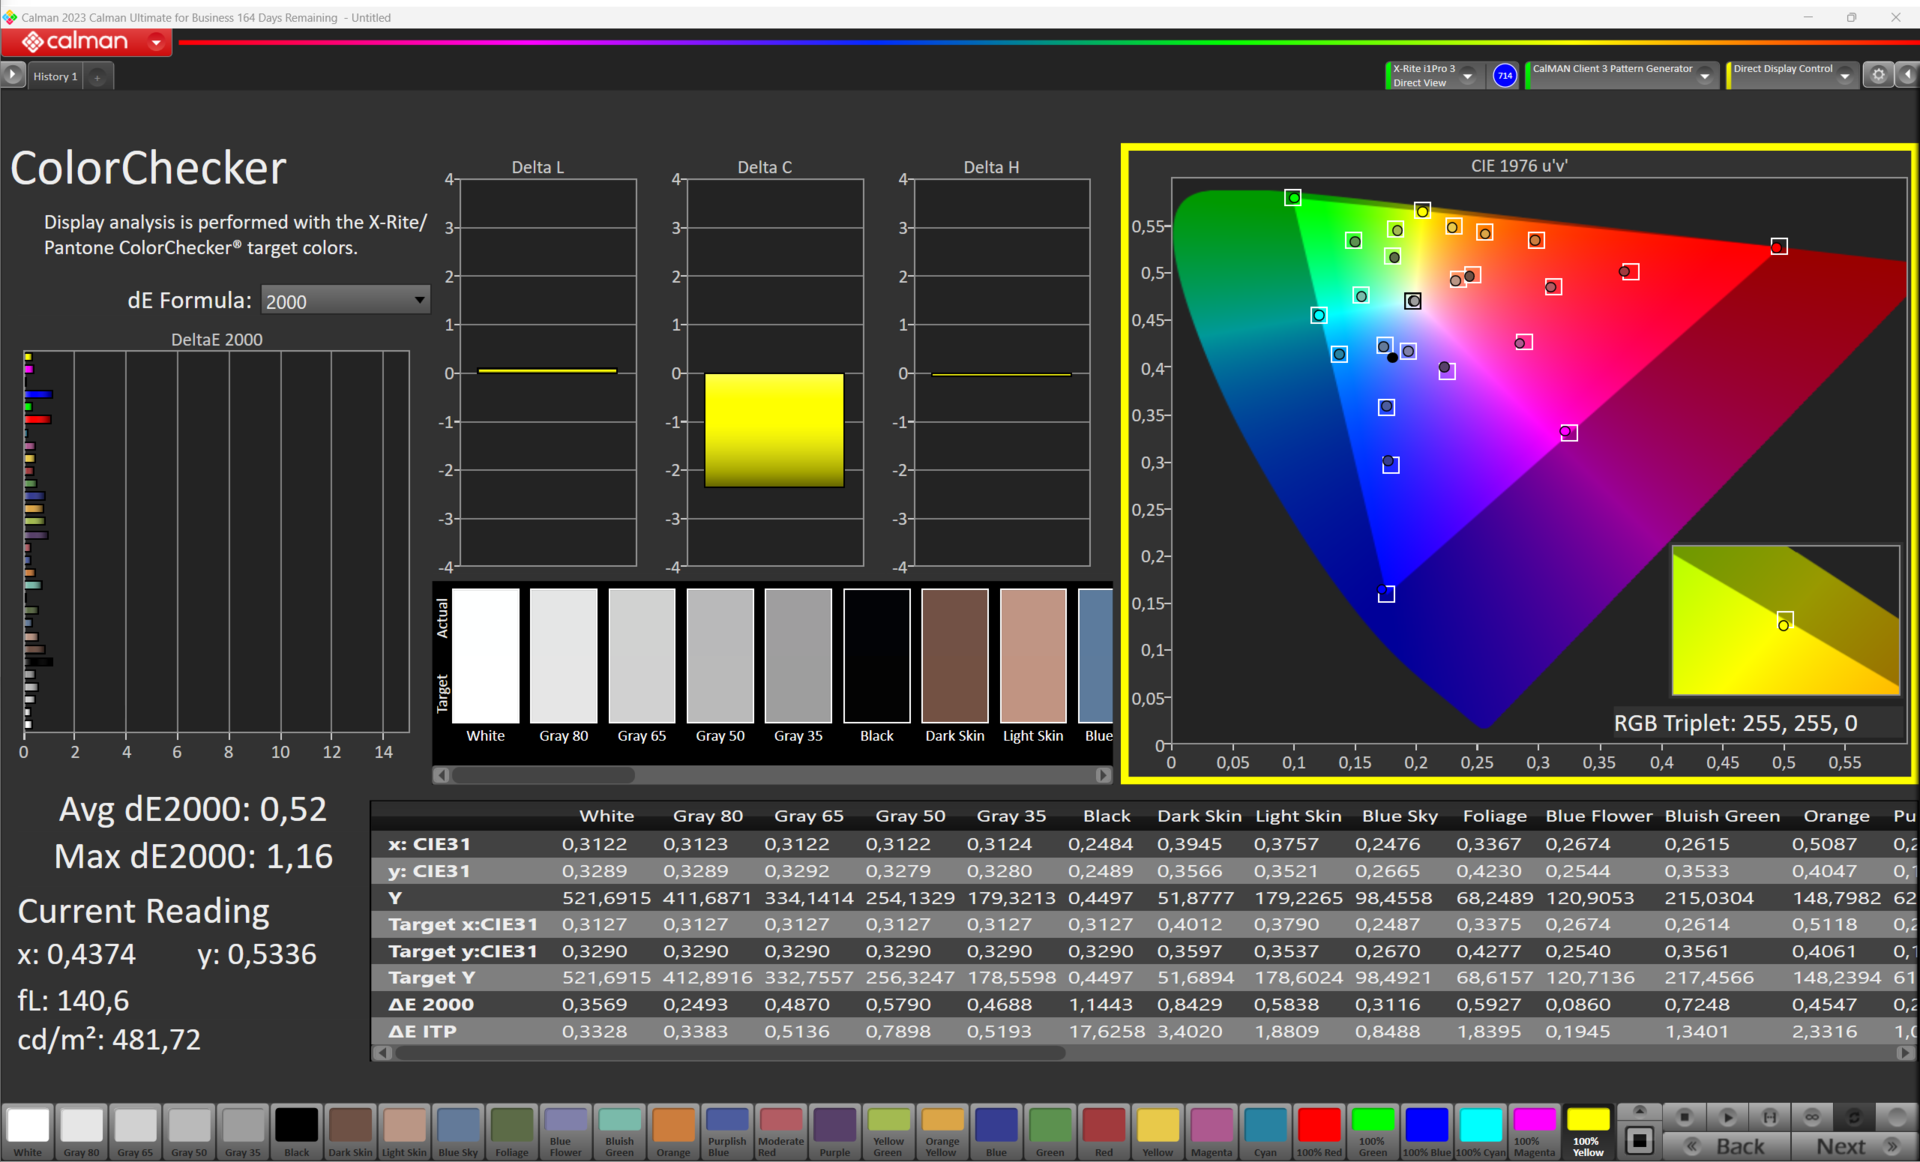Click the infinity continuous read icon
Viewport: 1920px width, 1162px height.
1811,1117
